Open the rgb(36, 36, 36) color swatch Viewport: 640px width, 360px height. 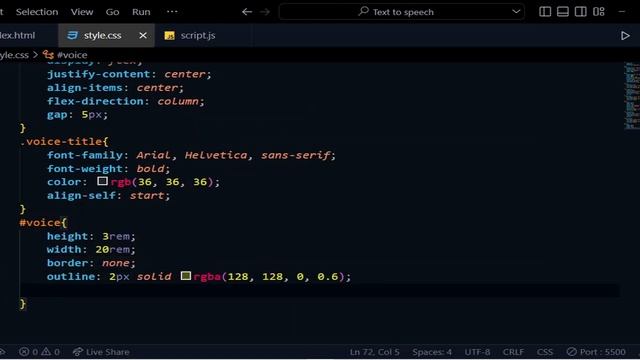coord(102,181)
